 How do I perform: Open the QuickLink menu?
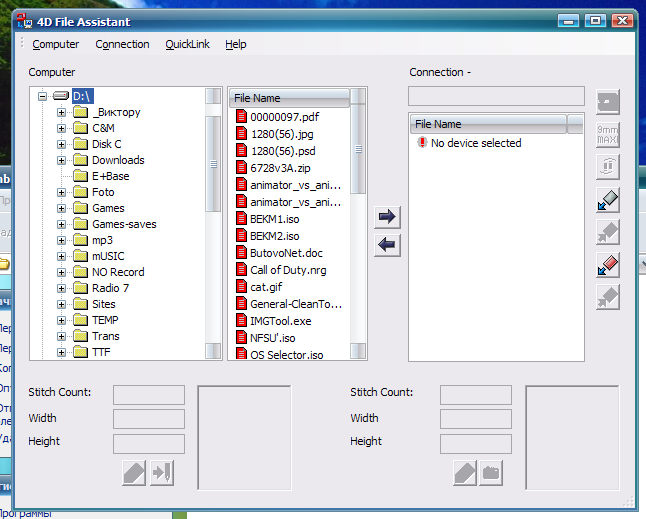(187, 44)
